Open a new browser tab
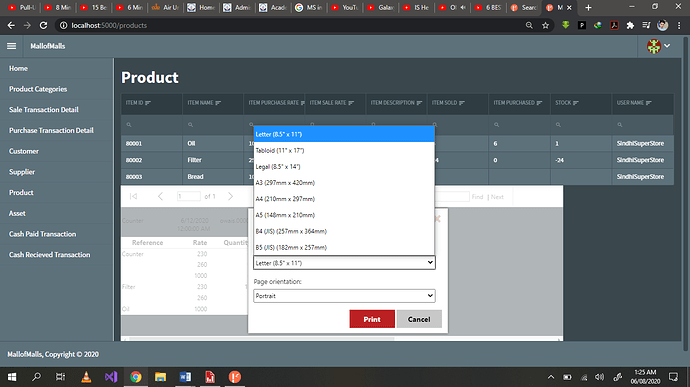690x387 pixels. 588,7
